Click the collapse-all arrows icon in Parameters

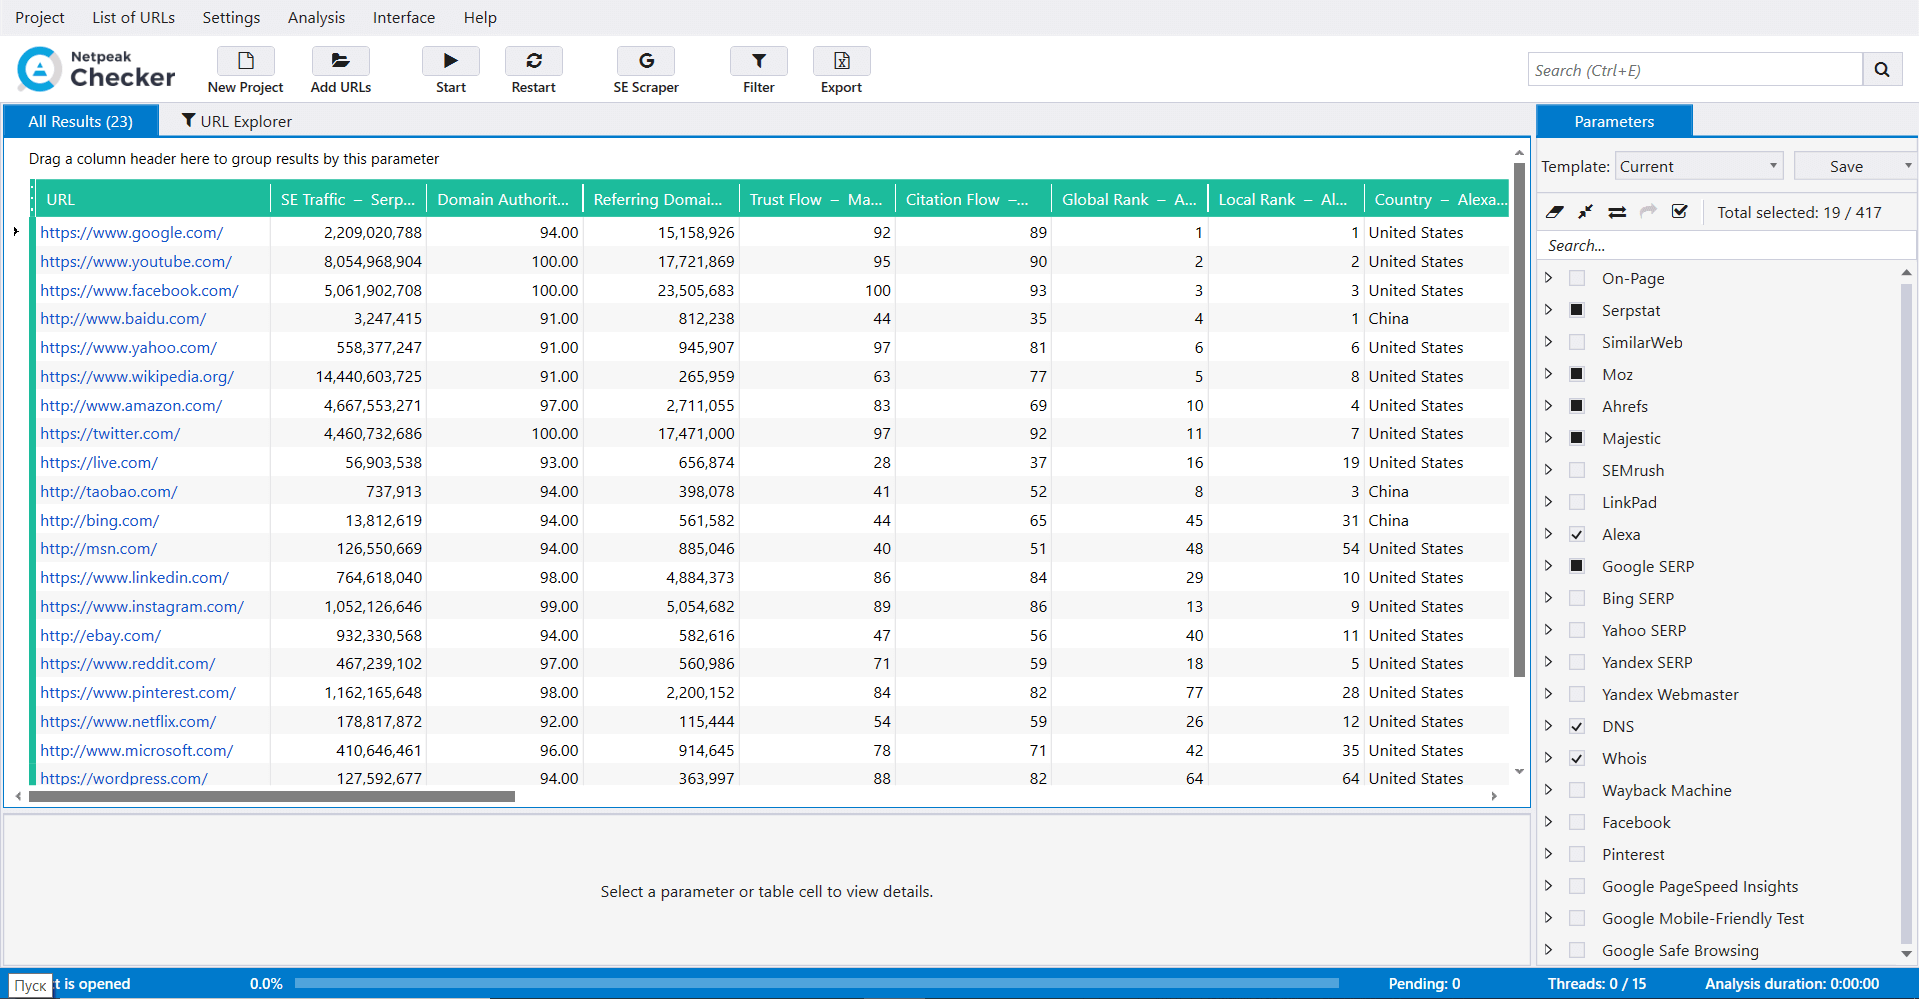pyautogui.click(x=1586, y=212)
